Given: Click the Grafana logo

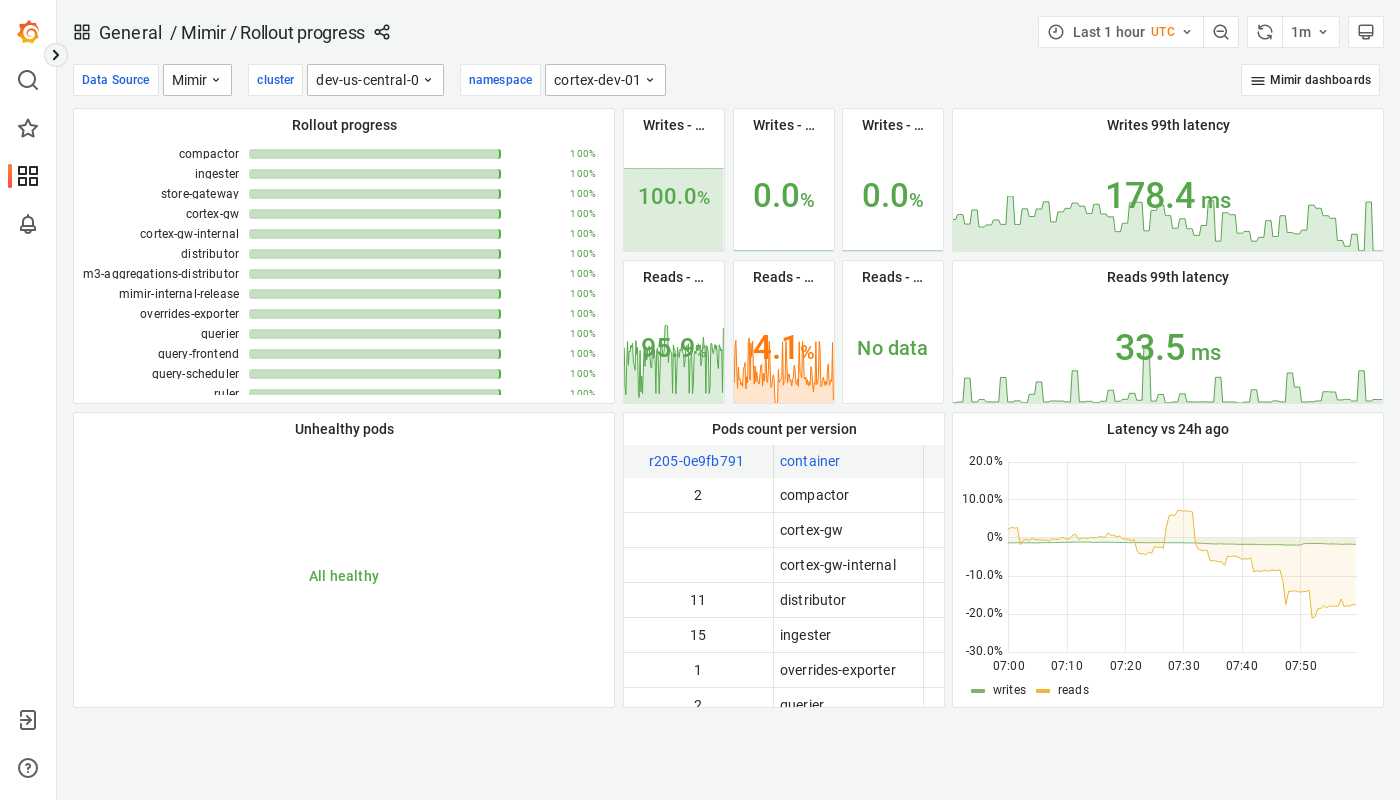Looking at the screenshot, I should (27, 31).
